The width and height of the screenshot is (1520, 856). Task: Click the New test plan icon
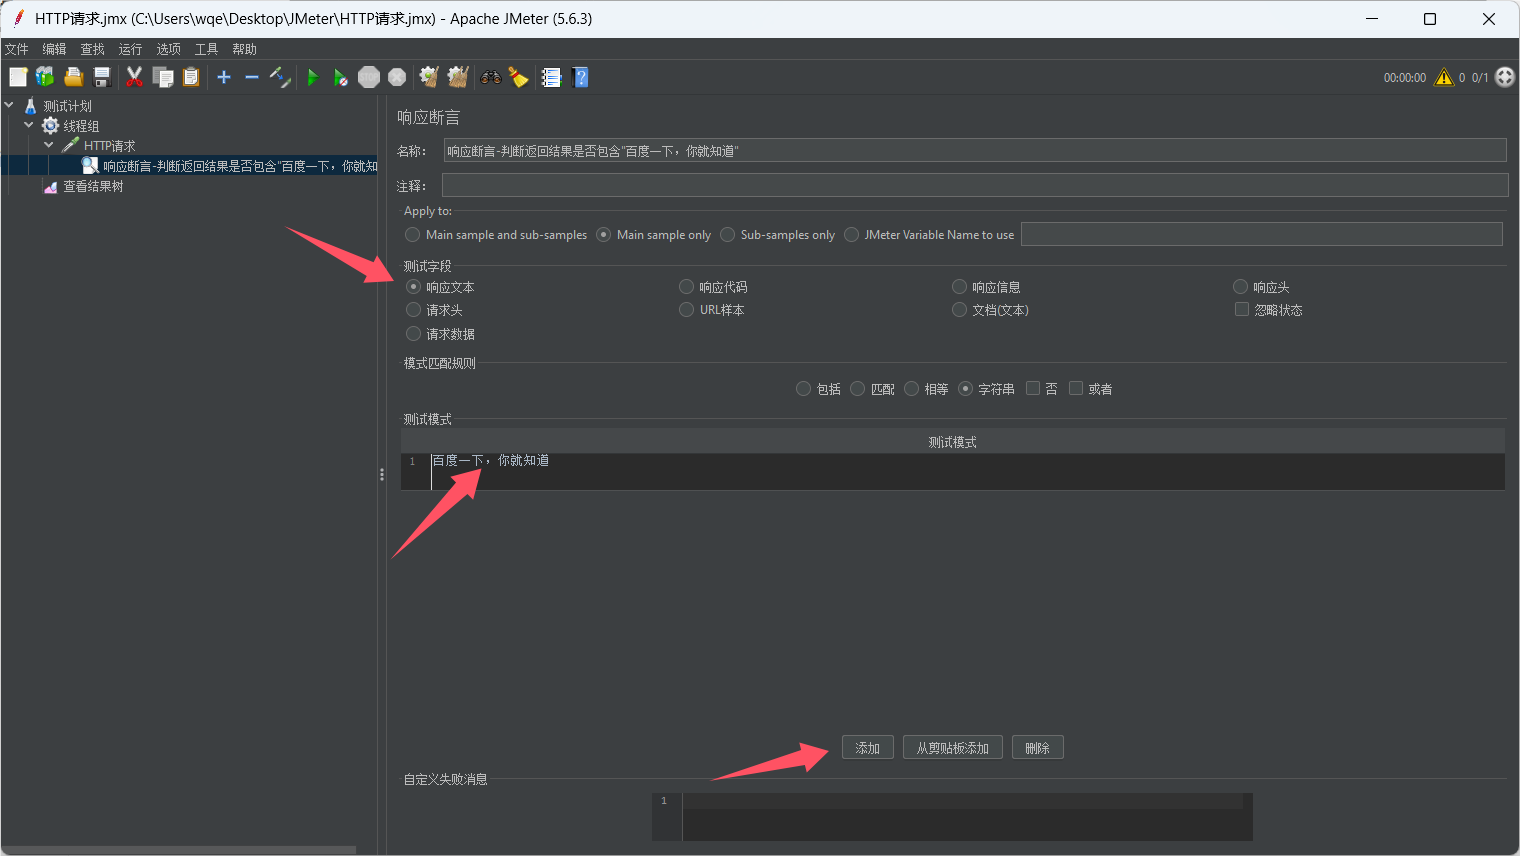pyautogui.click(x=18, y=77)
